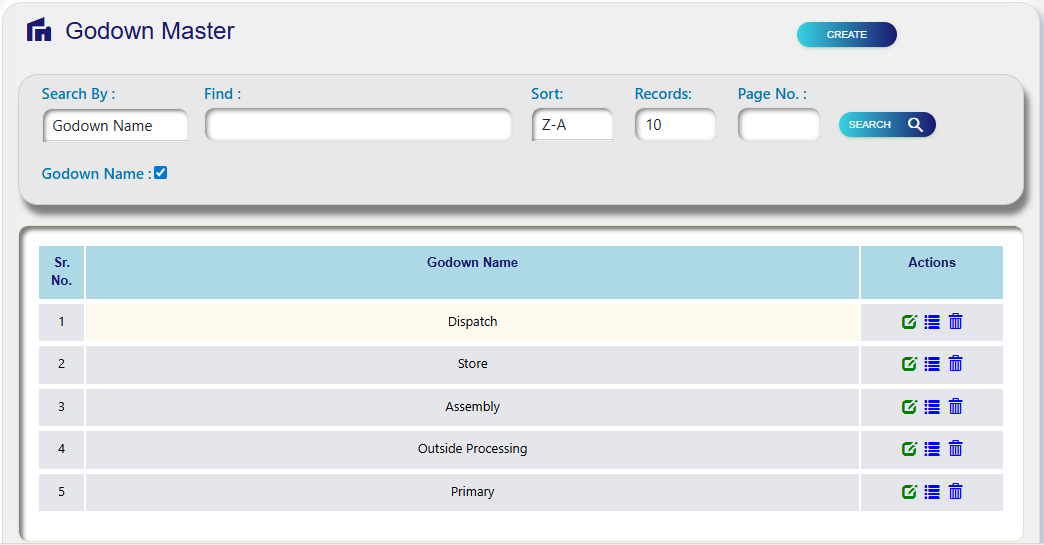The height and width of the screenshot is (545, 1044).
Task: Expand the Sort Z-A dropdown
Action: point(572,125)
